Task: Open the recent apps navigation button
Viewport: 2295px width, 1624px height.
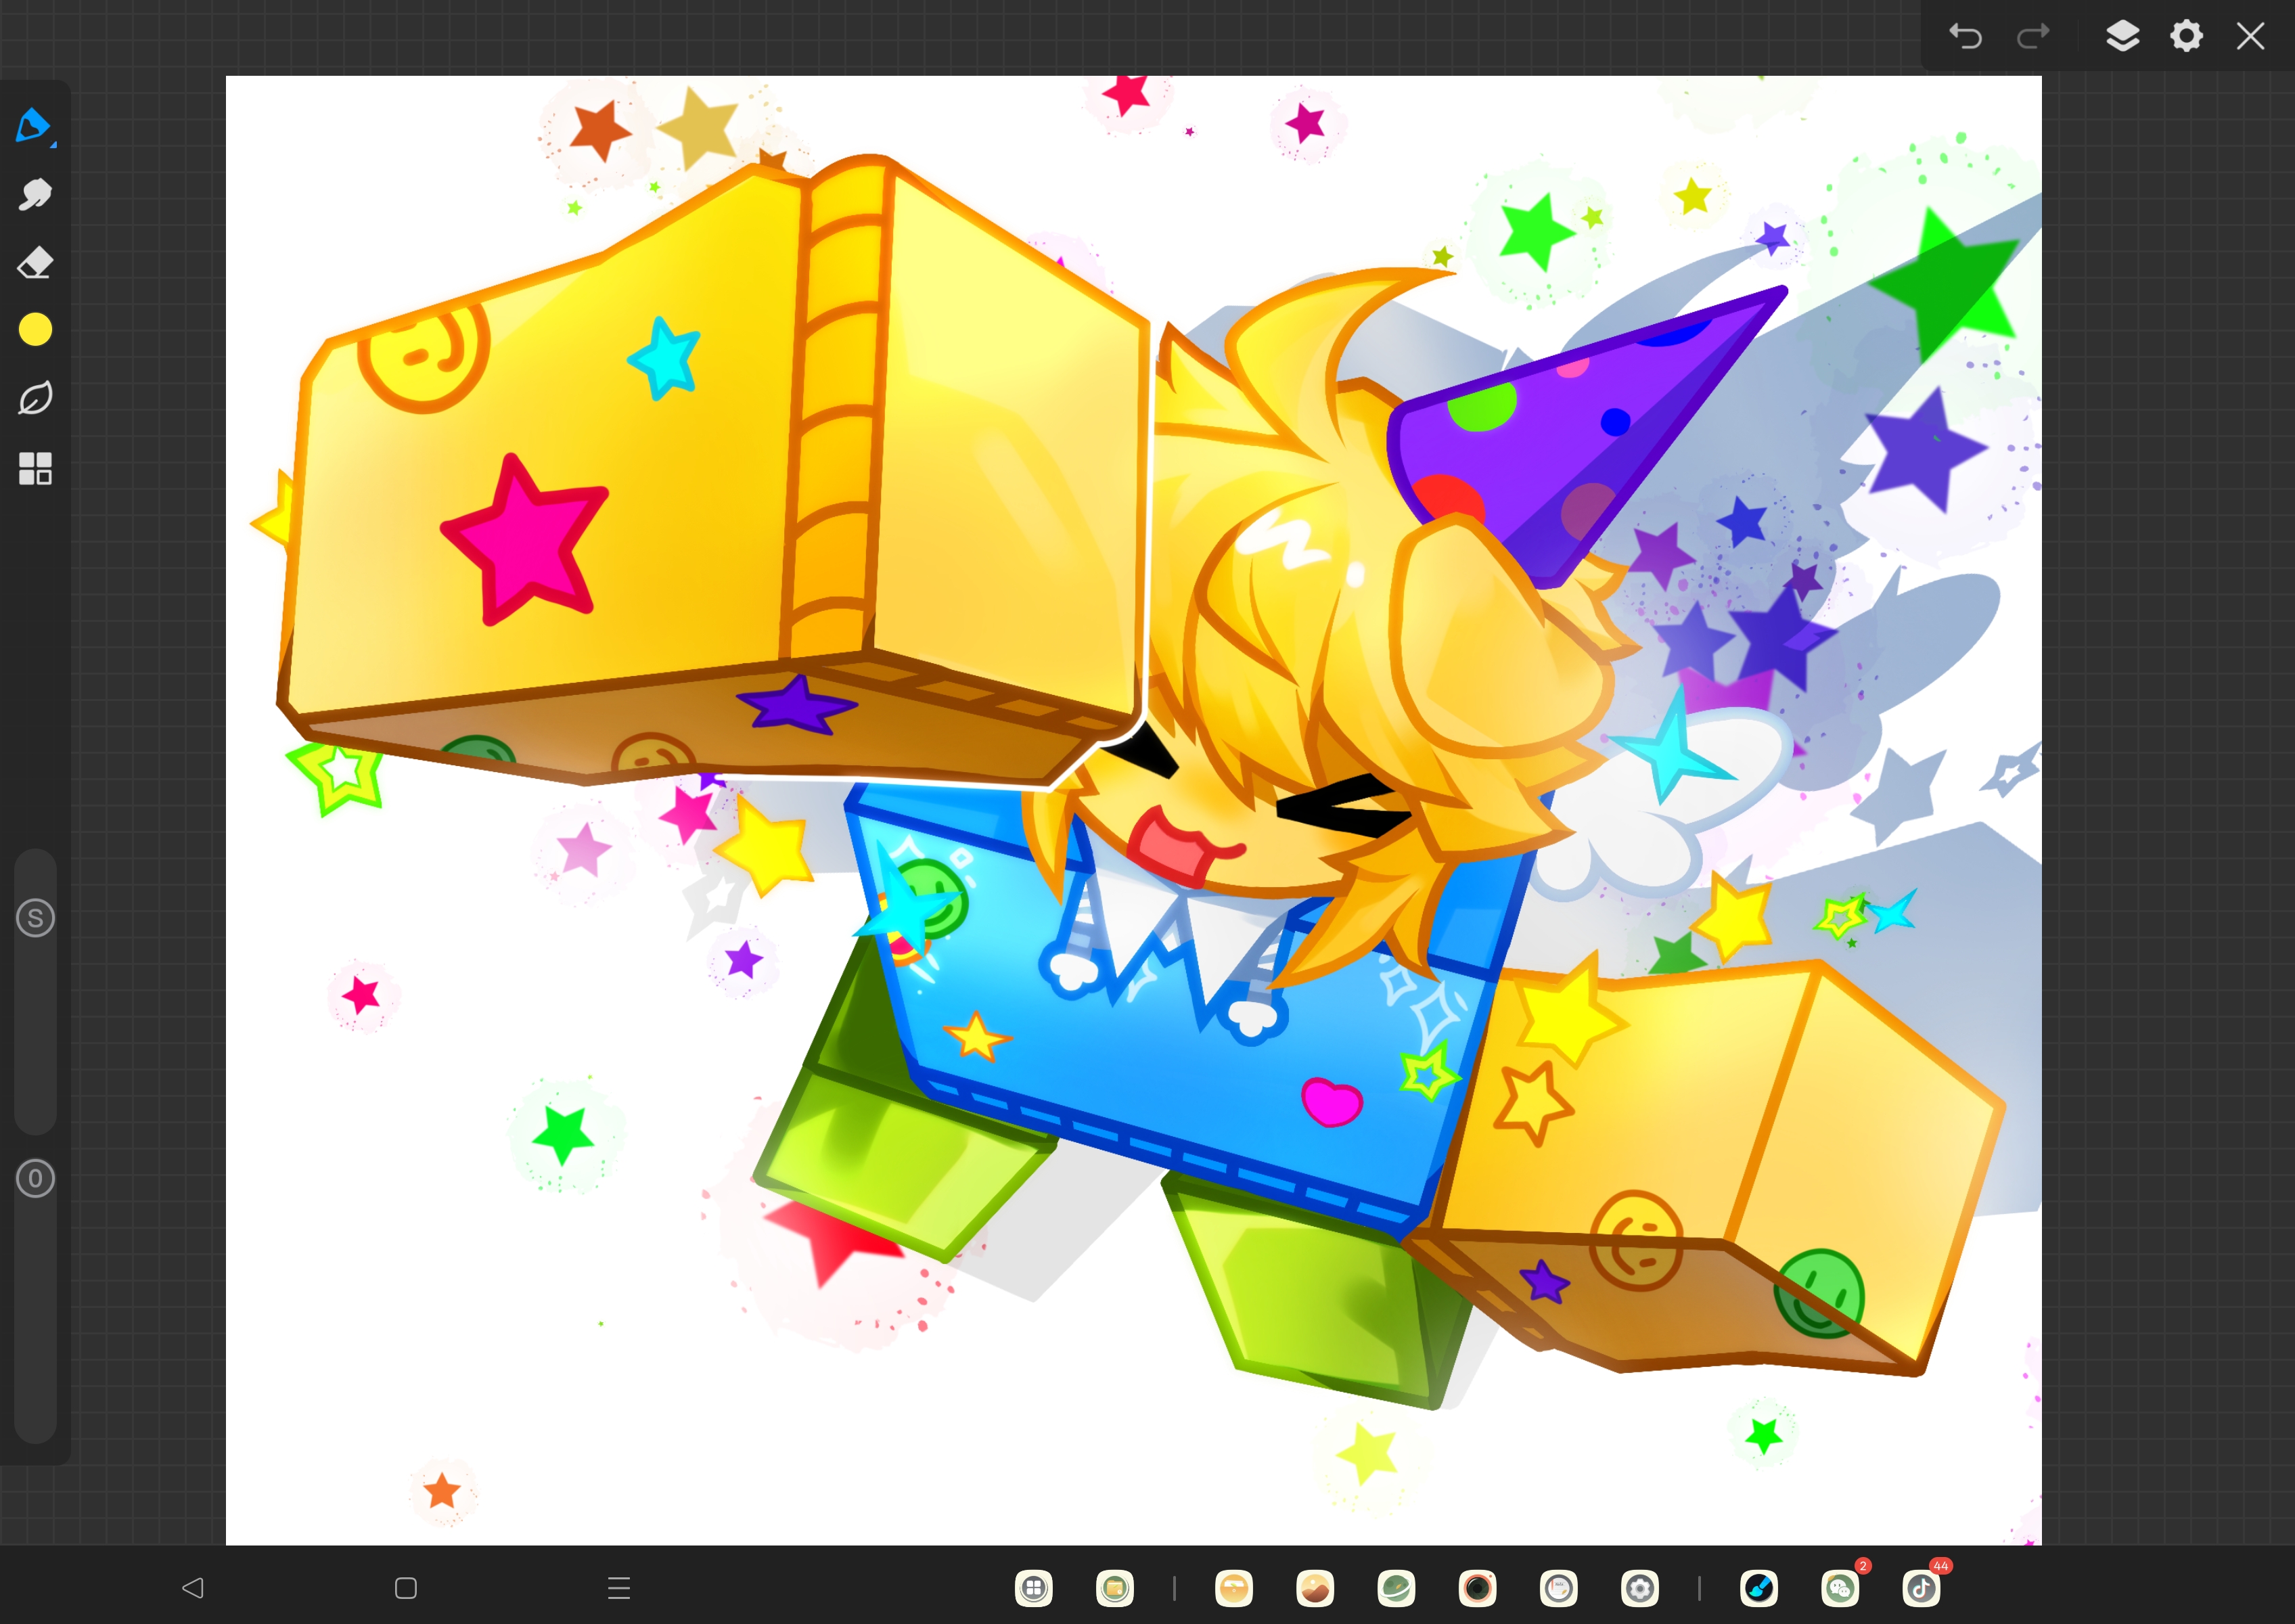Action: tap(619, 1587)
